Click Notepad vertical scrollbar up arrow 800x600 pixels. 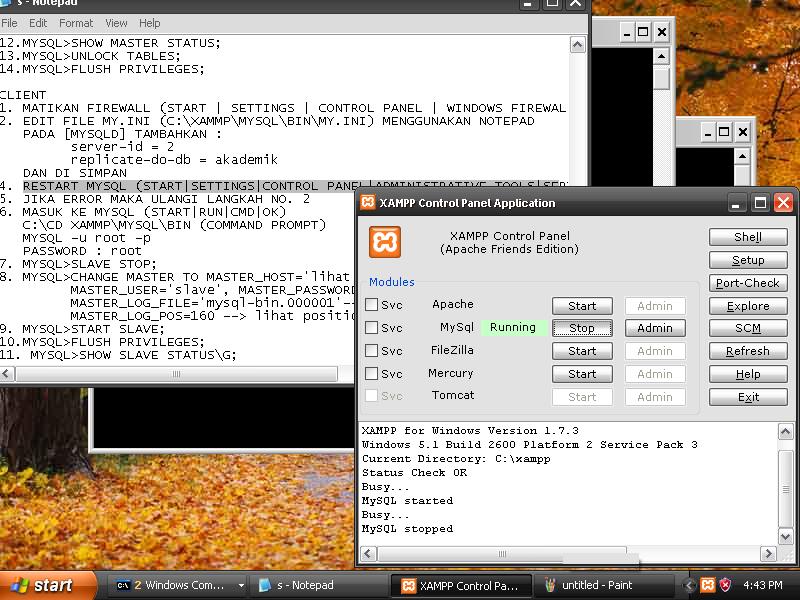577,45
